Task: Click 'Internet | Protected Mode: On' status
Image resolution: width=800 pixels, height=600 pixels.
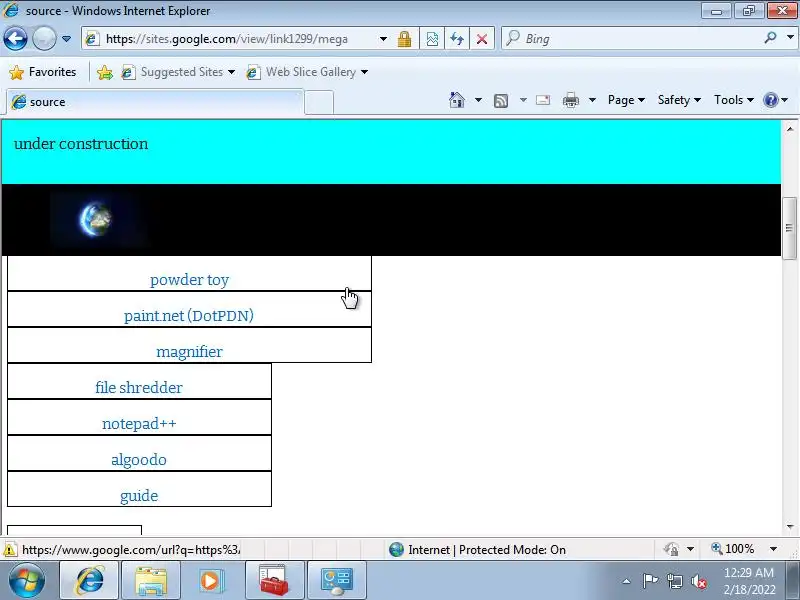Action: coord(478,549)
